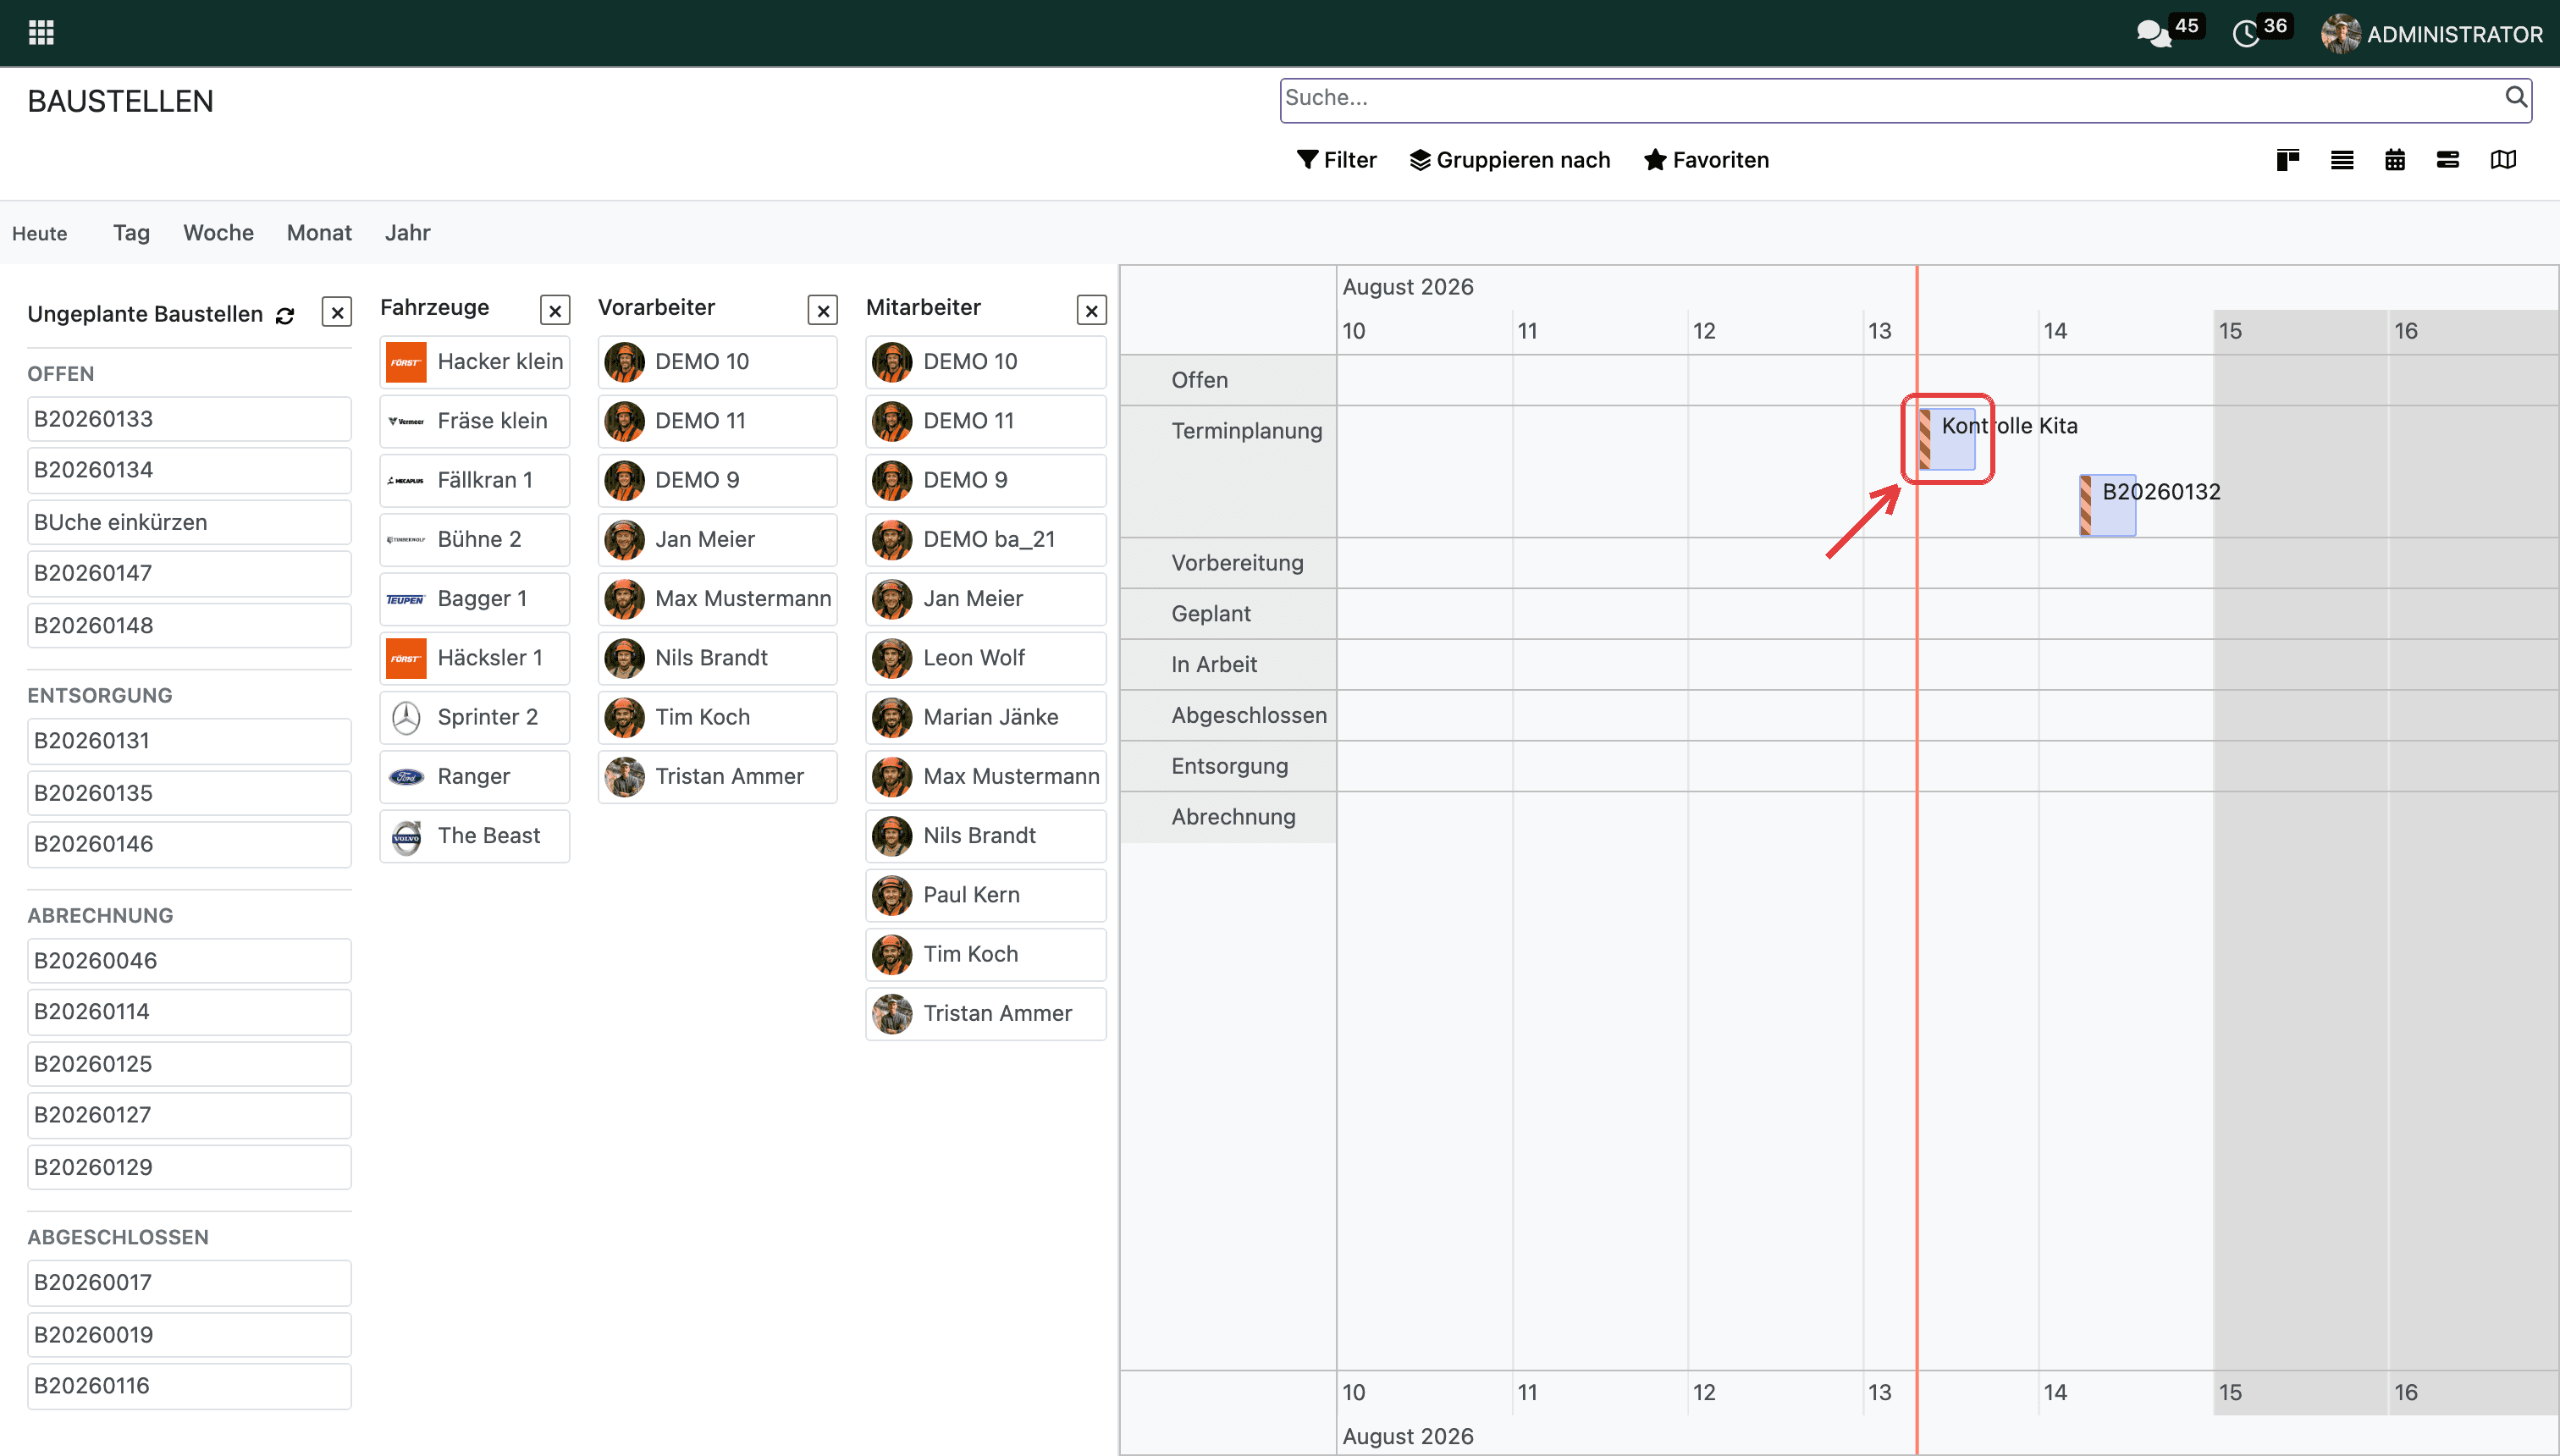Open Gruppieren nach dropdown
Image resolution: width=2560 pixels, height=1456 pixels.
tap(1510, 160)
